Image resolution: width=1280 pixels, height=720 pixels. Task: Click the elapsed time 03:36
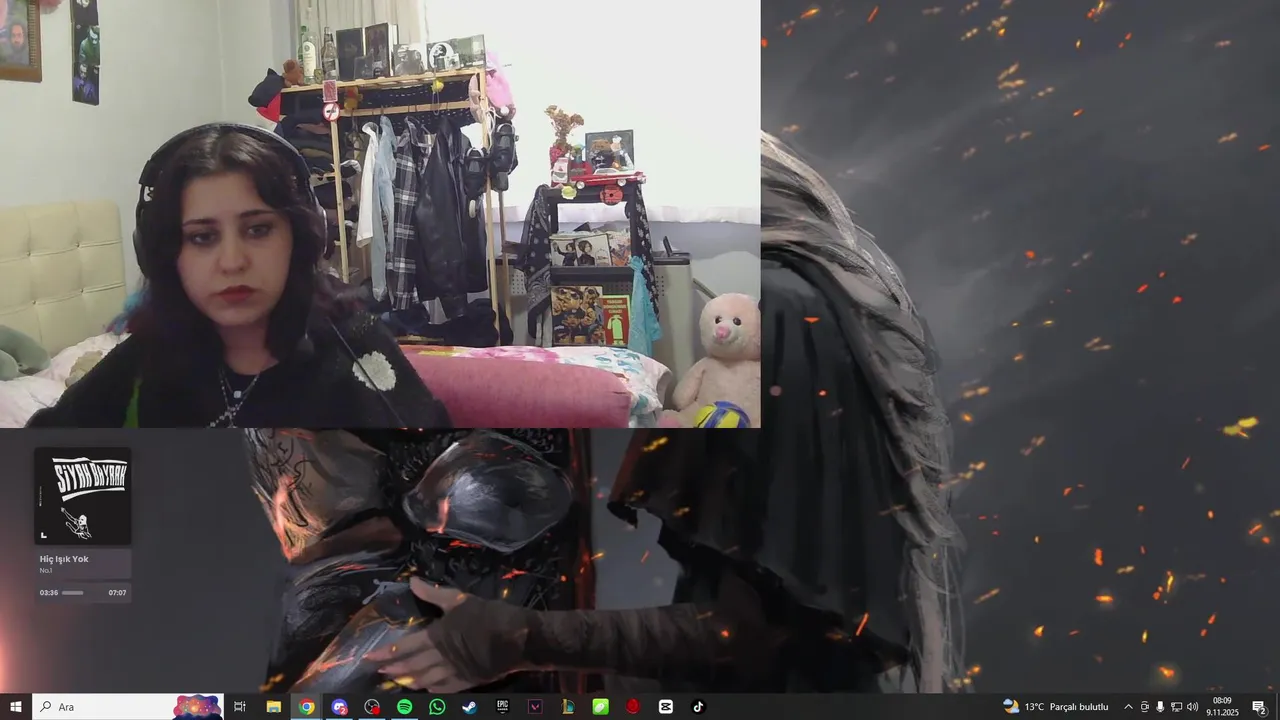48,593
